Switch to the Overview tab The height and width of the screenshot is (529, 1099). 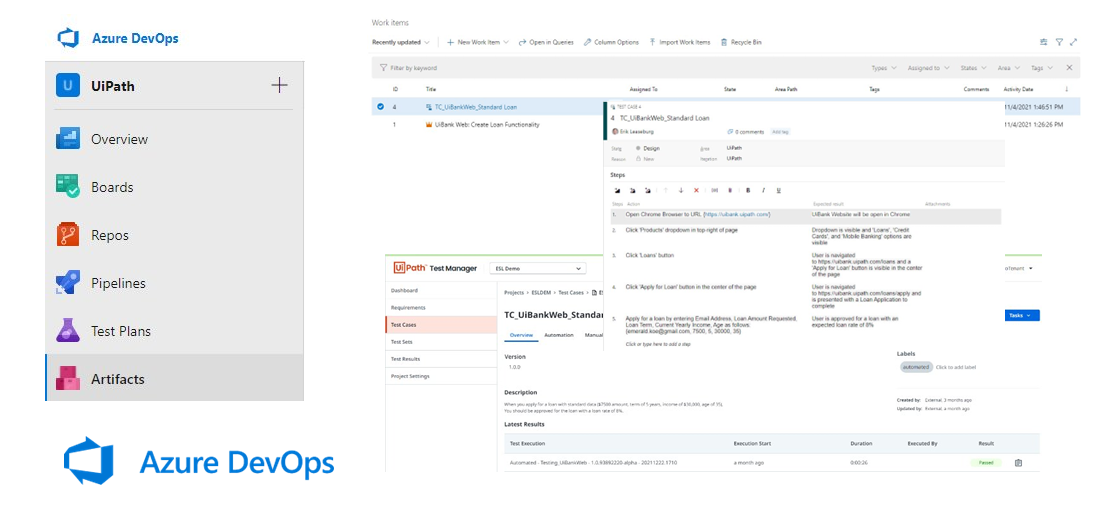point(521,335)
